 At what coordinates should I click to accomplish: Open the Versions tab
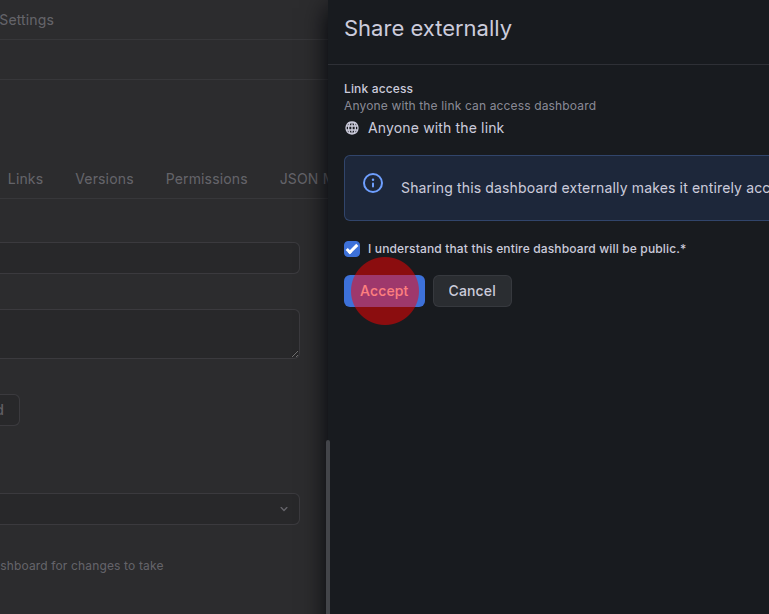104,179
